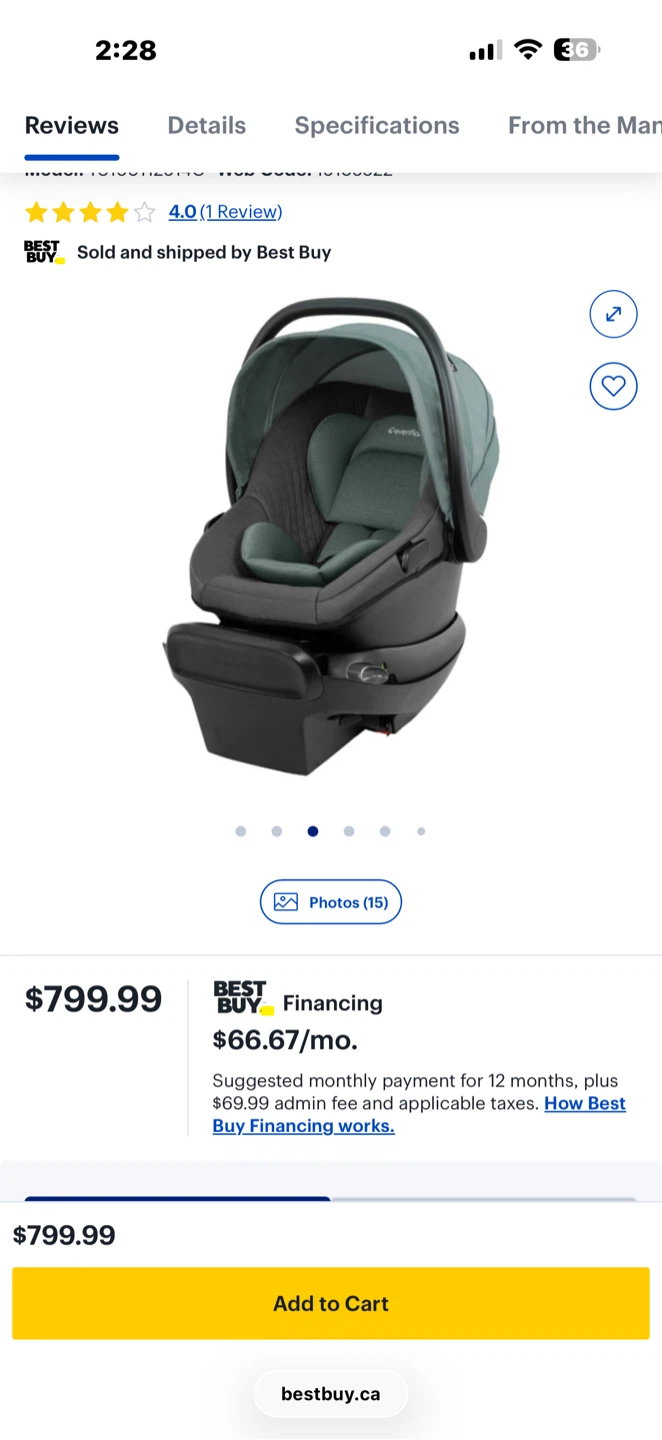Open the 4.0 (1 Review) link
The width and height of the screenshot is (662, 1440).
225,212
